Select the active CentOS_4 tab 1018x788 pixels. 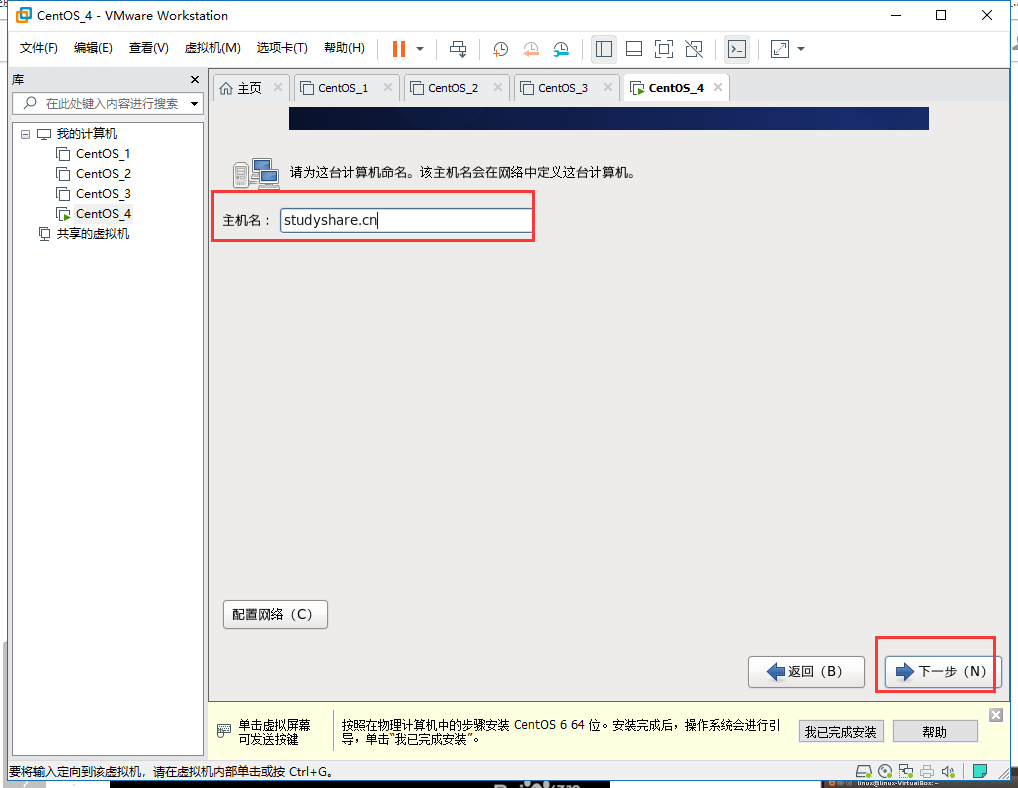(x=675, y=88)
